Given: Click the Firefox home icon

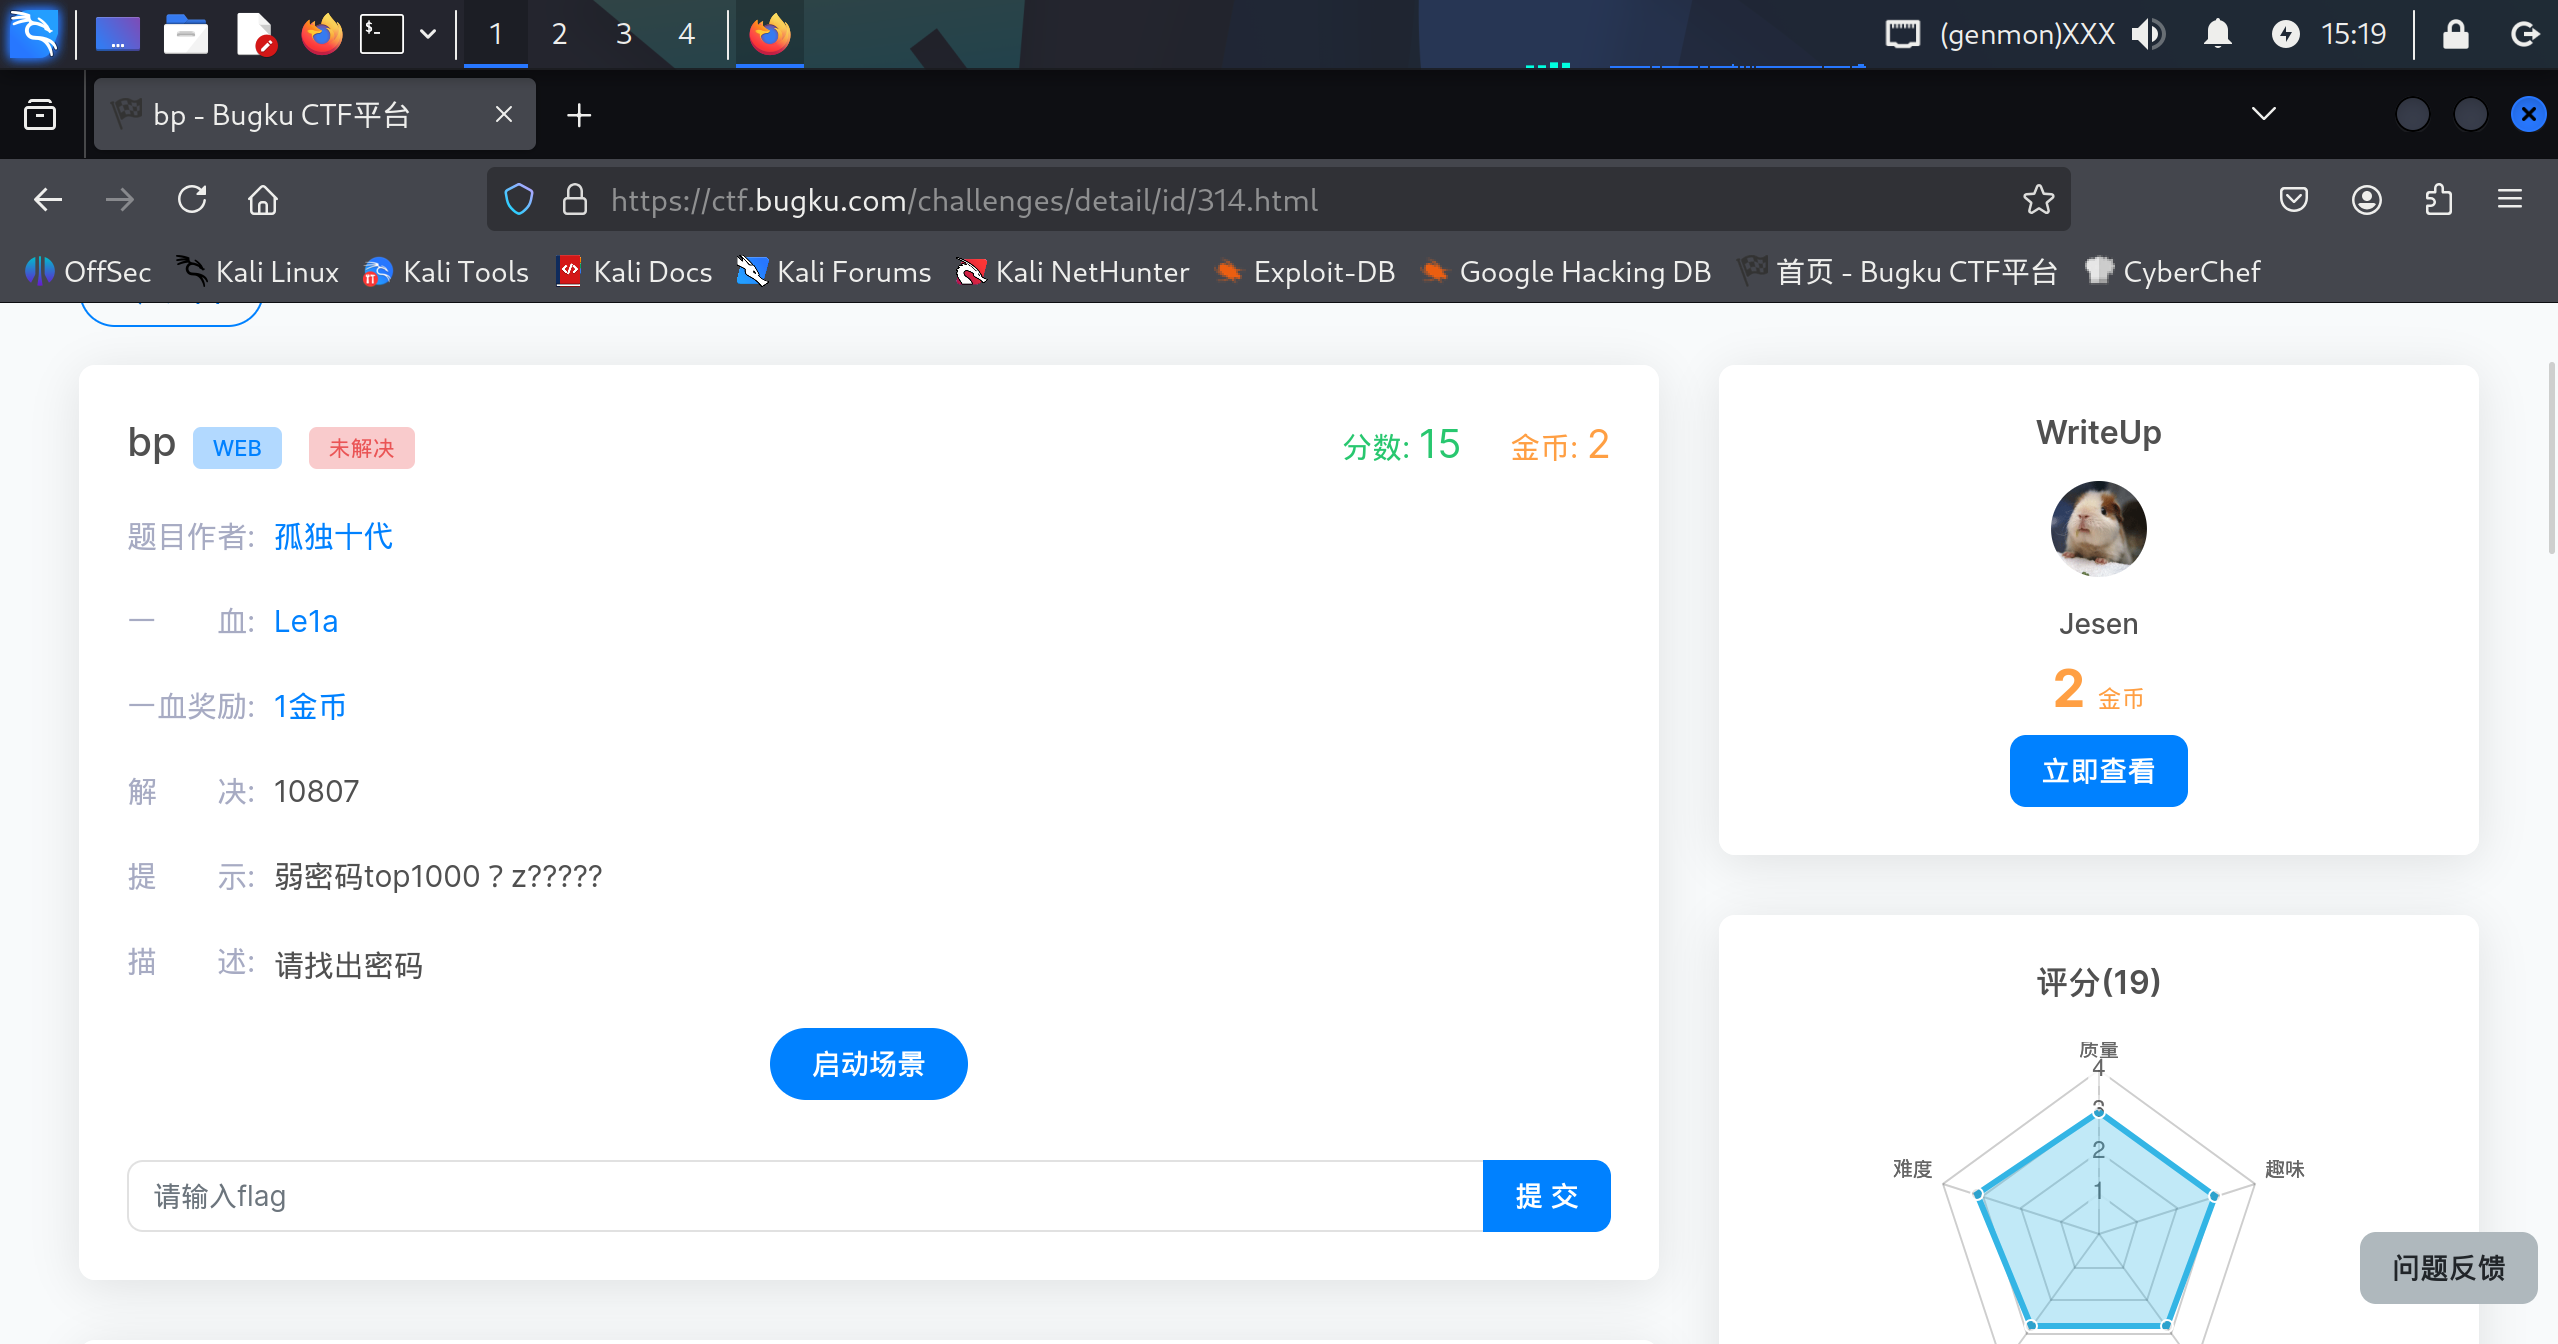Looking at the screenshot, I should click(263, 200).
